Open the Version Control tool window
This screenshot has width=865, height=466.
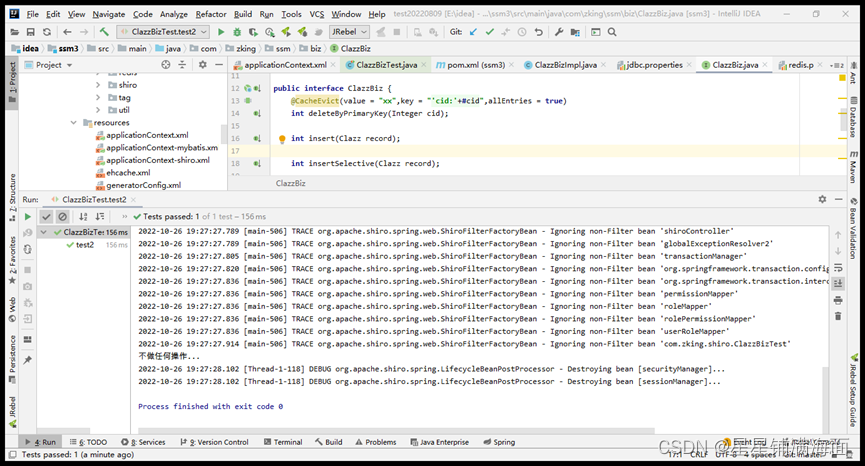[x=215, y=442]
